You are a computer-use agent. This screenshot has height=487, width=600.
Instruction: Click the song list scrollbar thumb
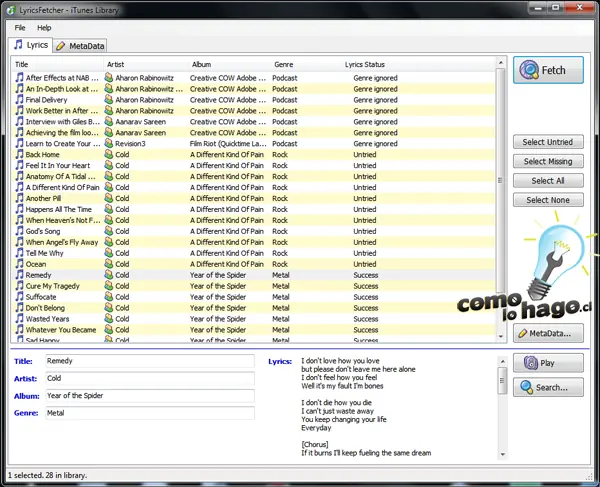pyautogui.click(x=501, y=180)
